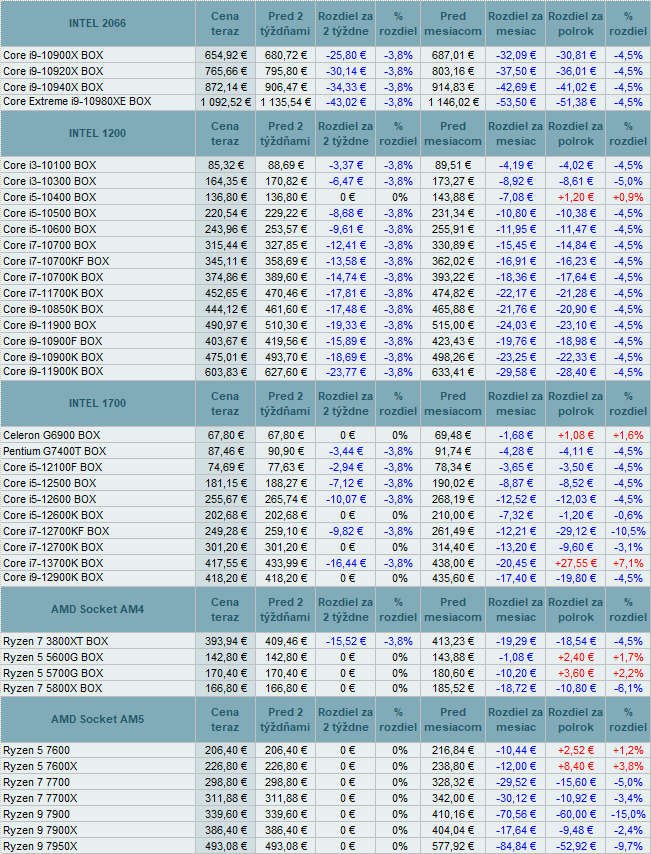
Task: Click the Ryzen 7 5800X BOX row name
Action: point(52,688)
